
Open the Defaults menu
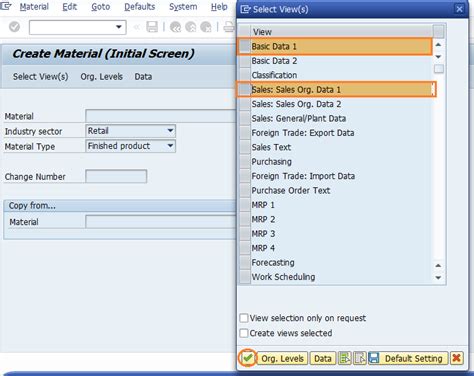pos(140,7)
